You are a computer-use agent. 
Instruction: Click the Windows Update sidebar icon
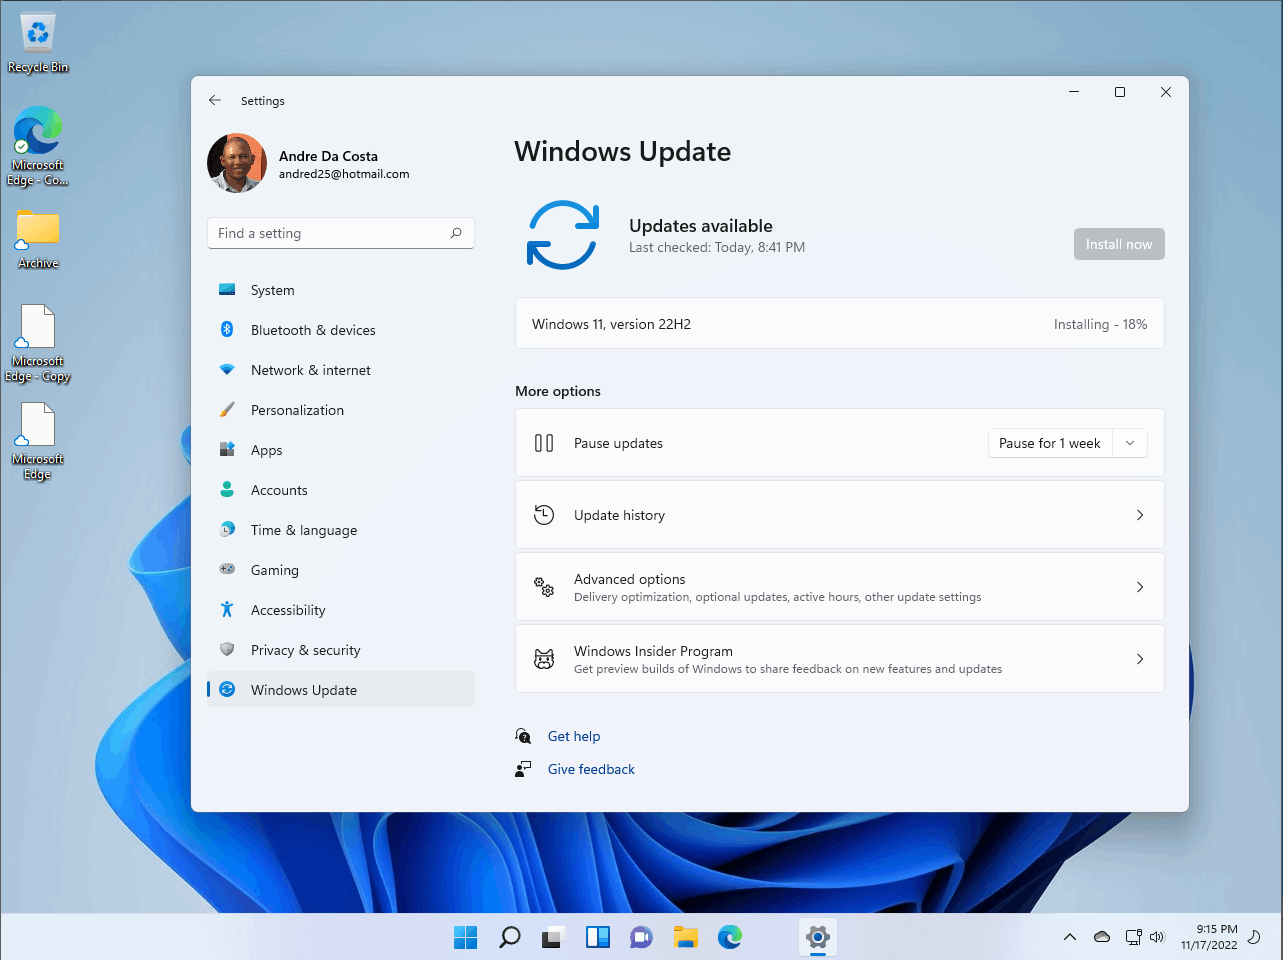pyautogui.click(x=227, y=689)
